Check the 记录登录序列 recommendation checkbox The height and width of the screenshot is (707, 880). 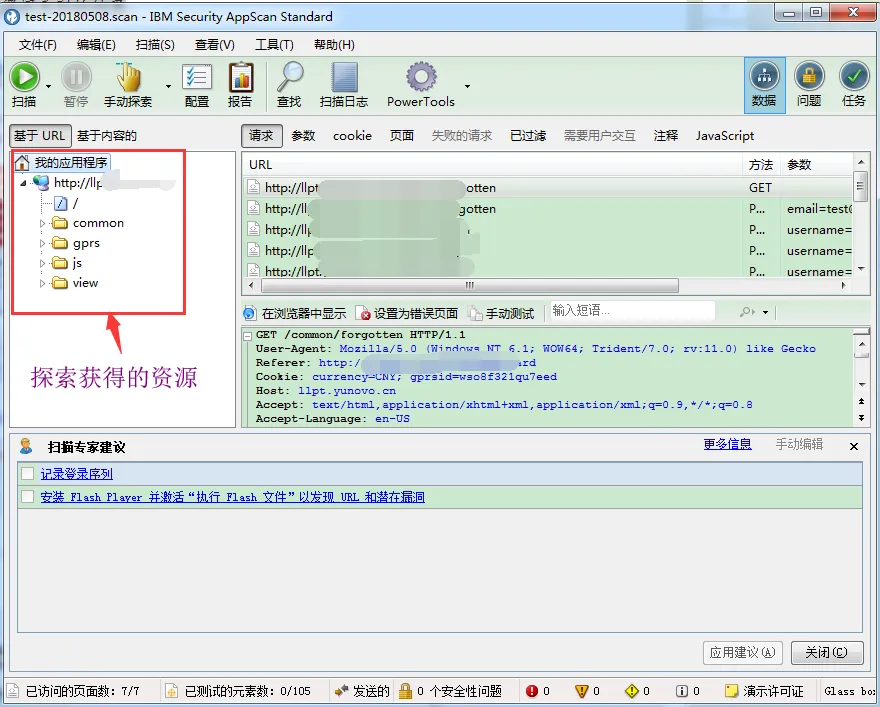click(28, 474)
